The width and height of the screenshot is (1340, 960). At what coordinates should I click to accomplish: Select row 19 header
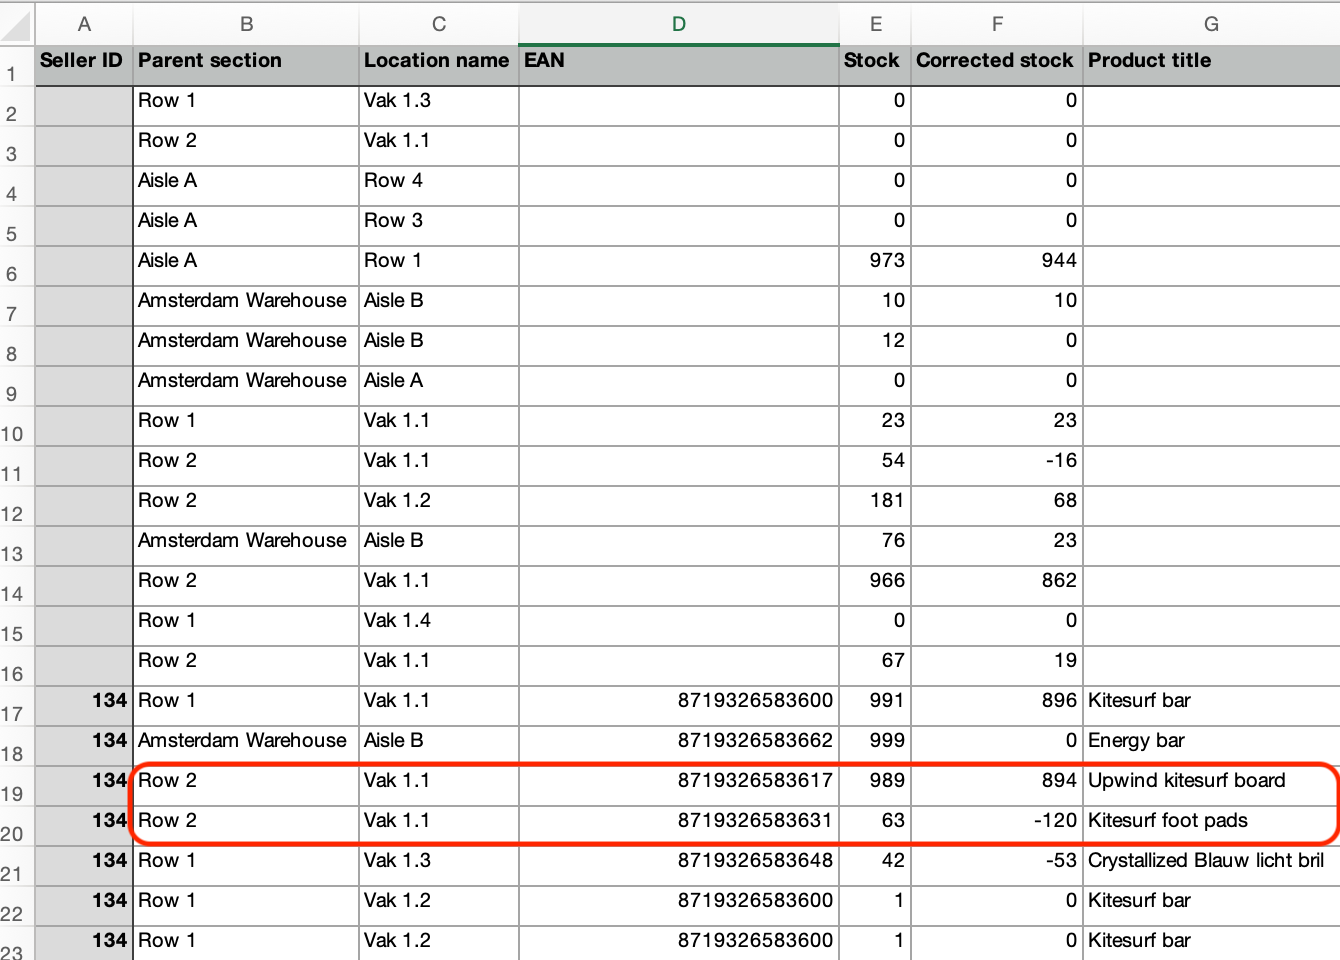coord(17,786)
